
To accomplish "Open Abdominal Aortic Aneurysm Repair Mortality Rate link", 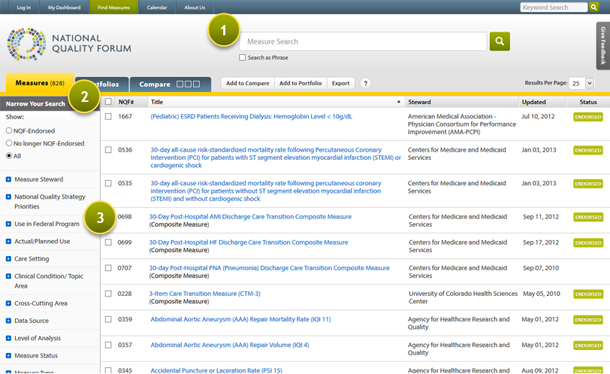I will 240,320.
